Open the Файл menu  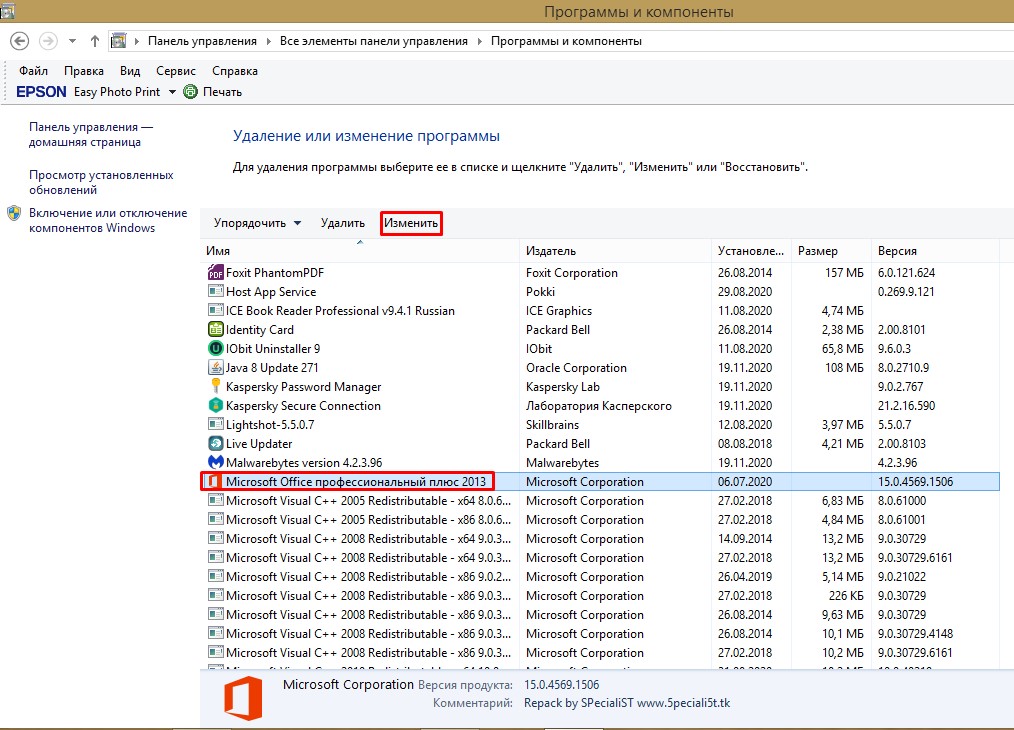pyautogui.click(x=33, y=71)
